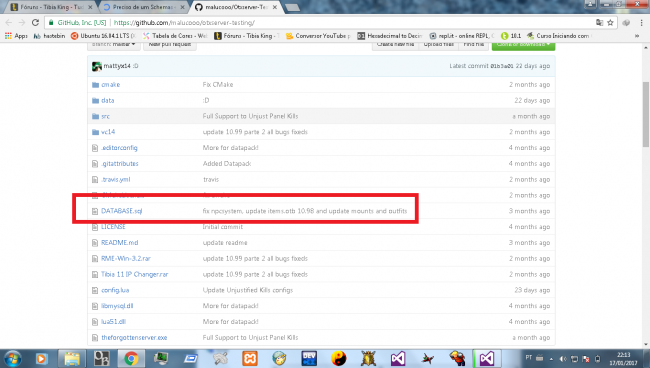Switch to the Preciso de um Schemas tab
Viewport: 650px width, 368px height.
[144, 7]
